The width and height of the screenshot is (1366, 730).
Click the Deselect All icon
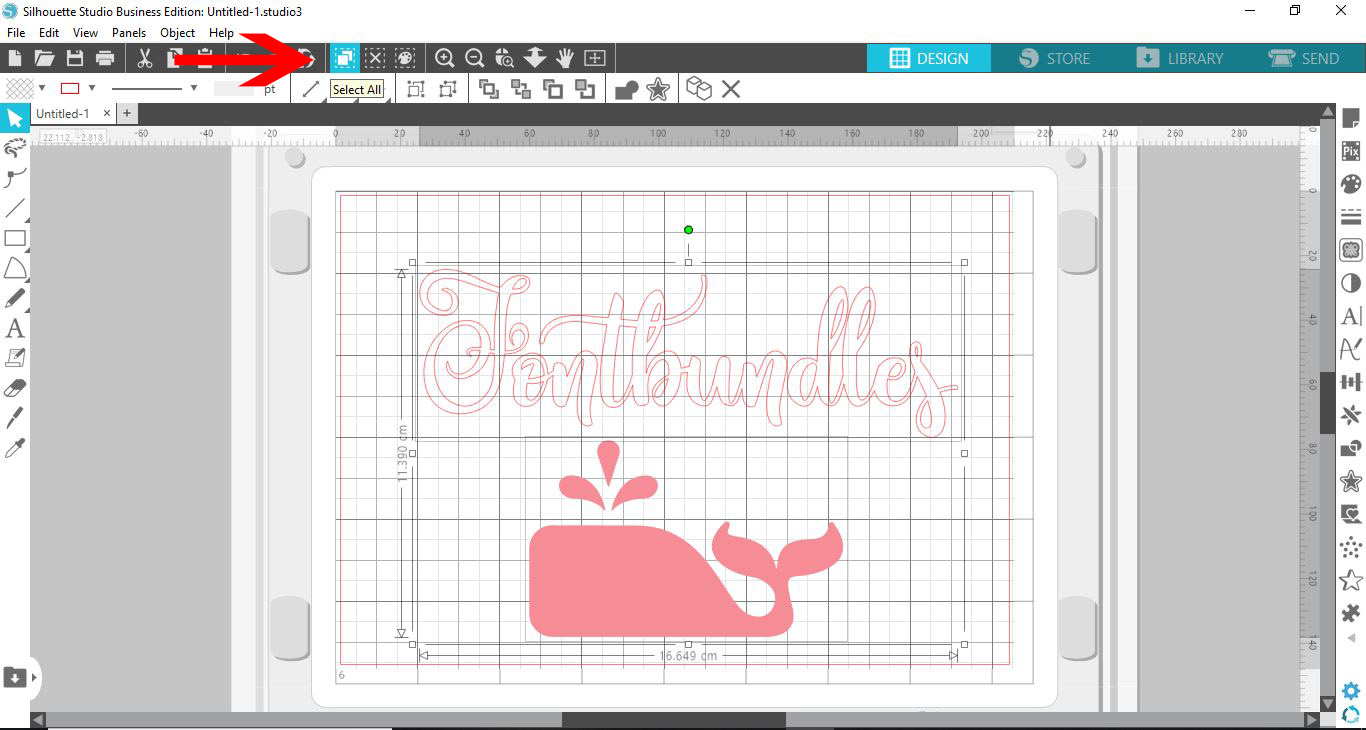click(375, 58)
